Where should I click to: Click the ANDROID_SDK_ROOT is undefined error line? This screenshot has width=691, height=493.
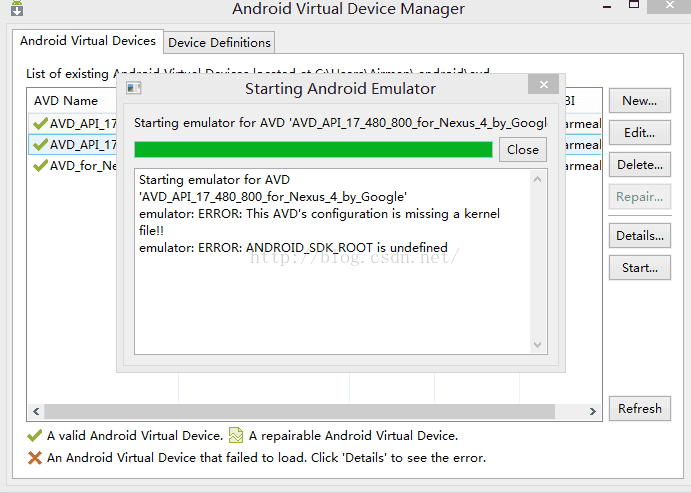pos(293,248)
